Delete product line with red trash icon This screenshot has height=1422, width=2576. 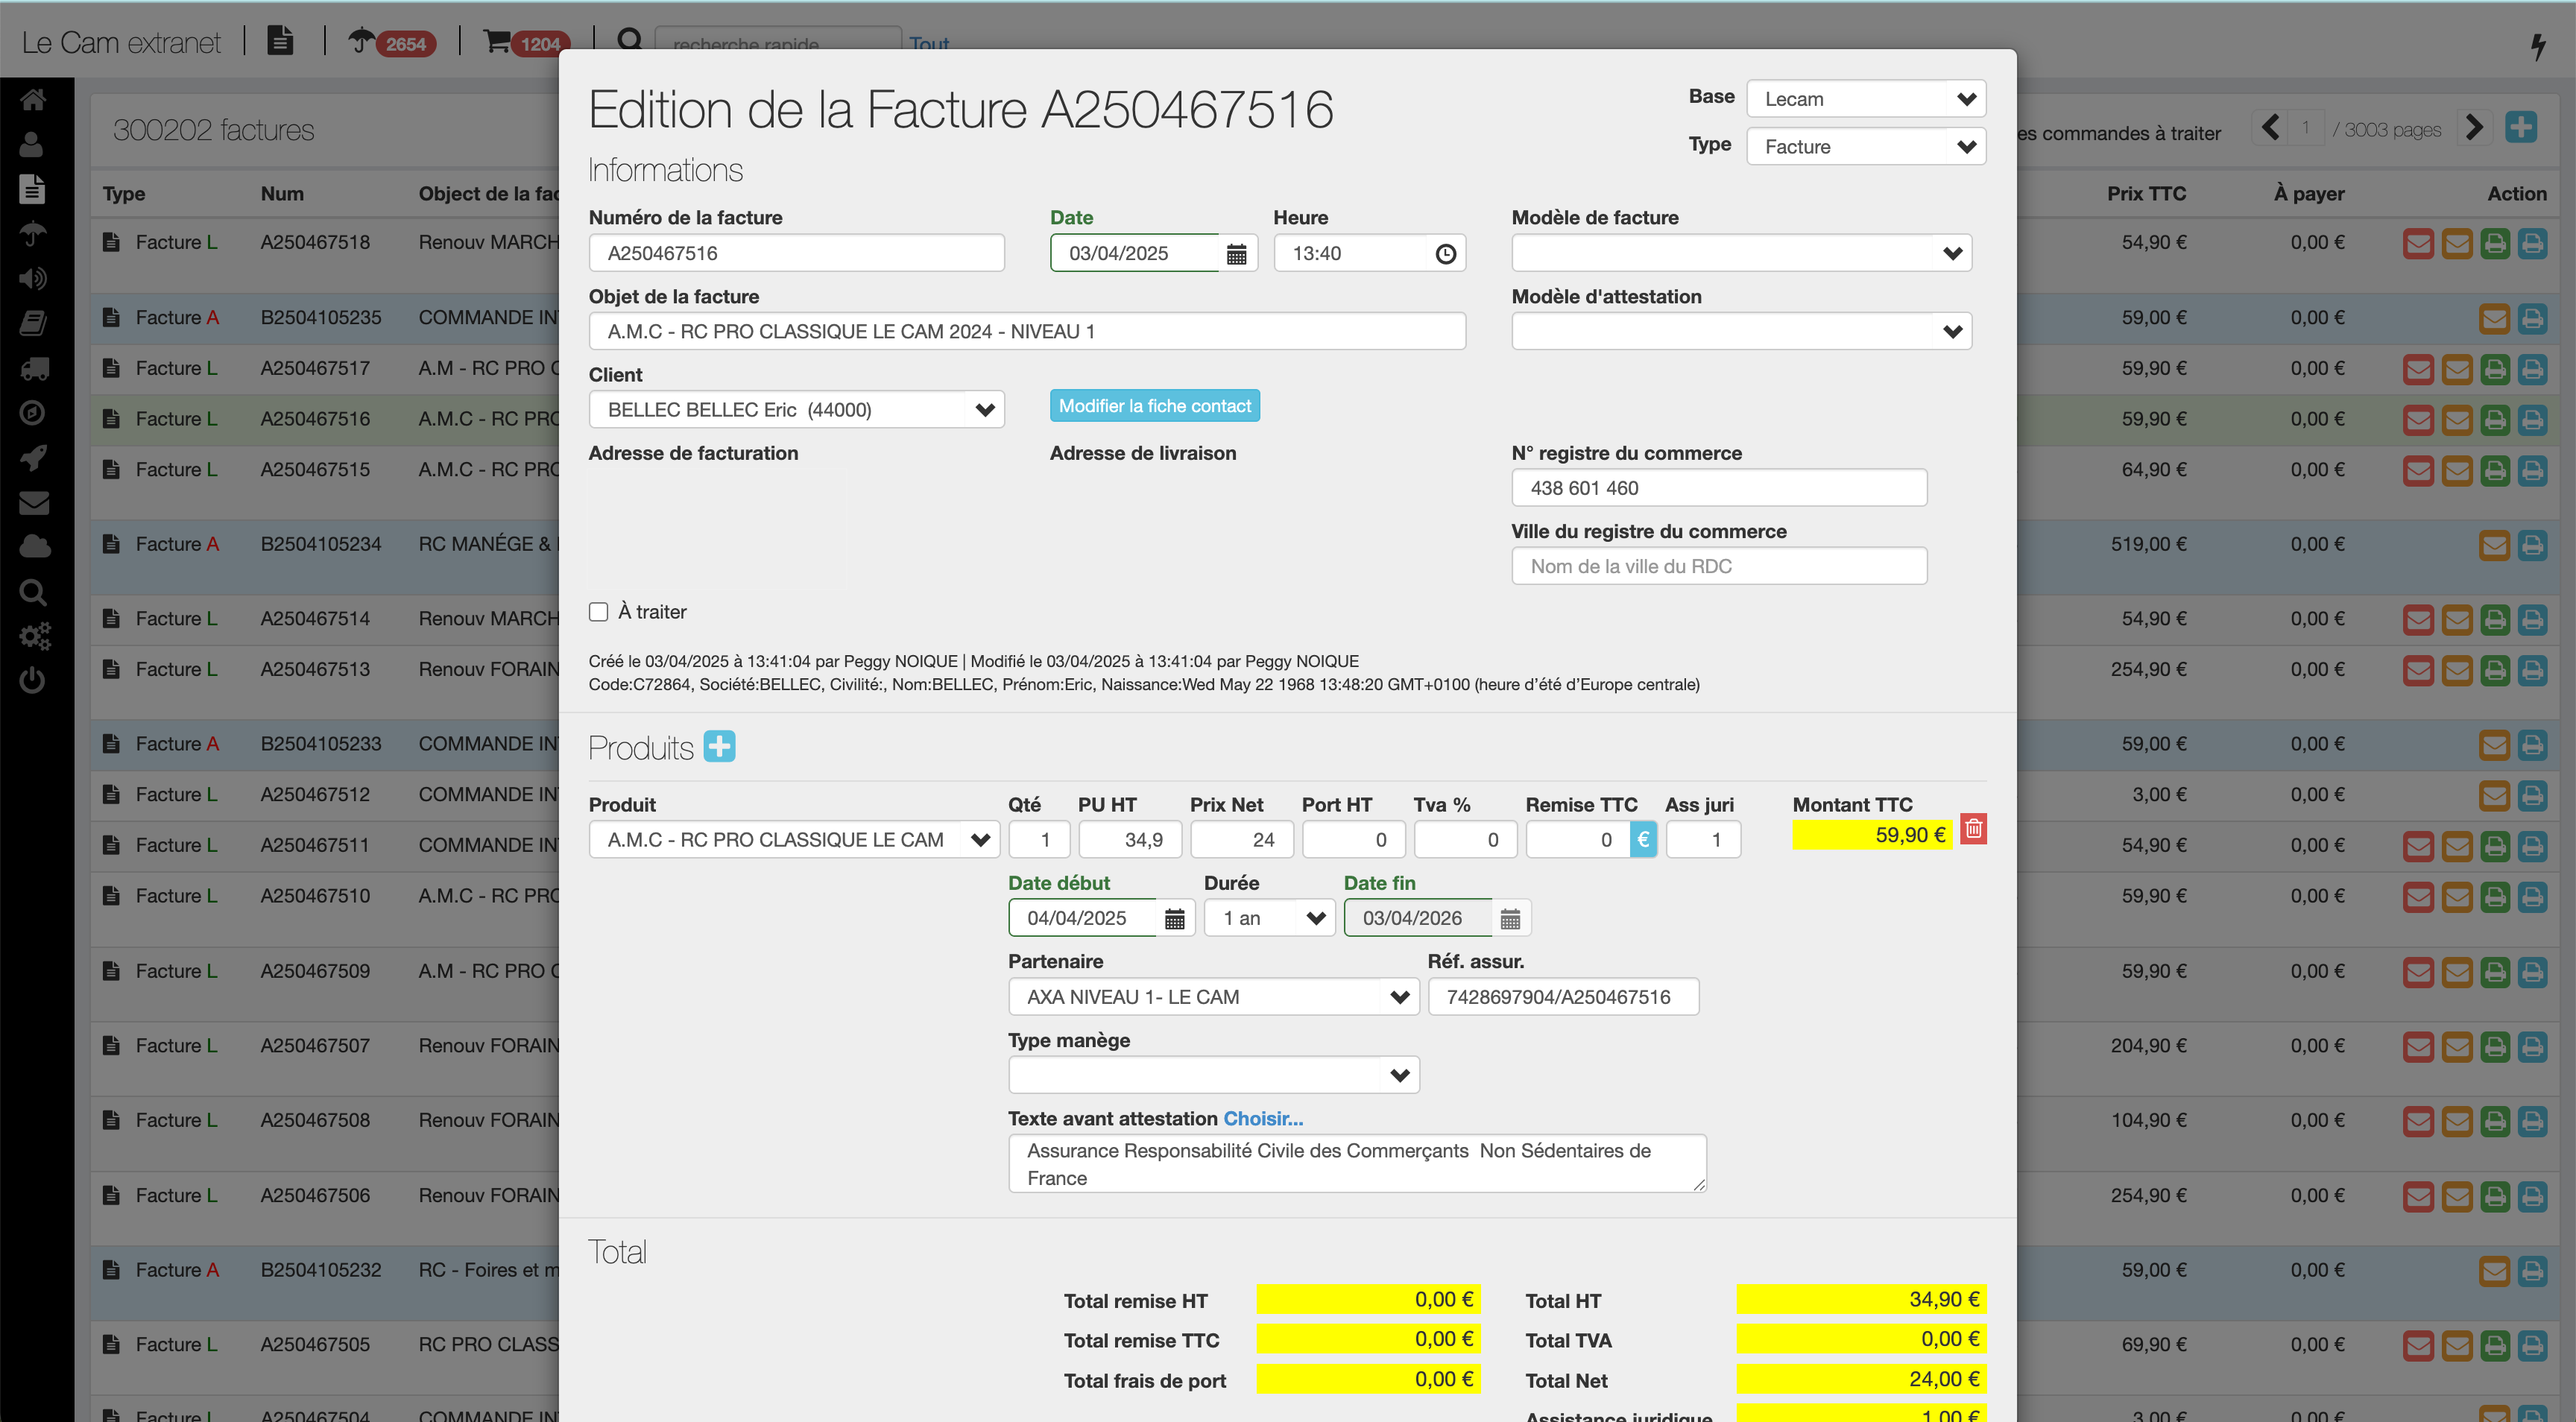point(1973,830)
